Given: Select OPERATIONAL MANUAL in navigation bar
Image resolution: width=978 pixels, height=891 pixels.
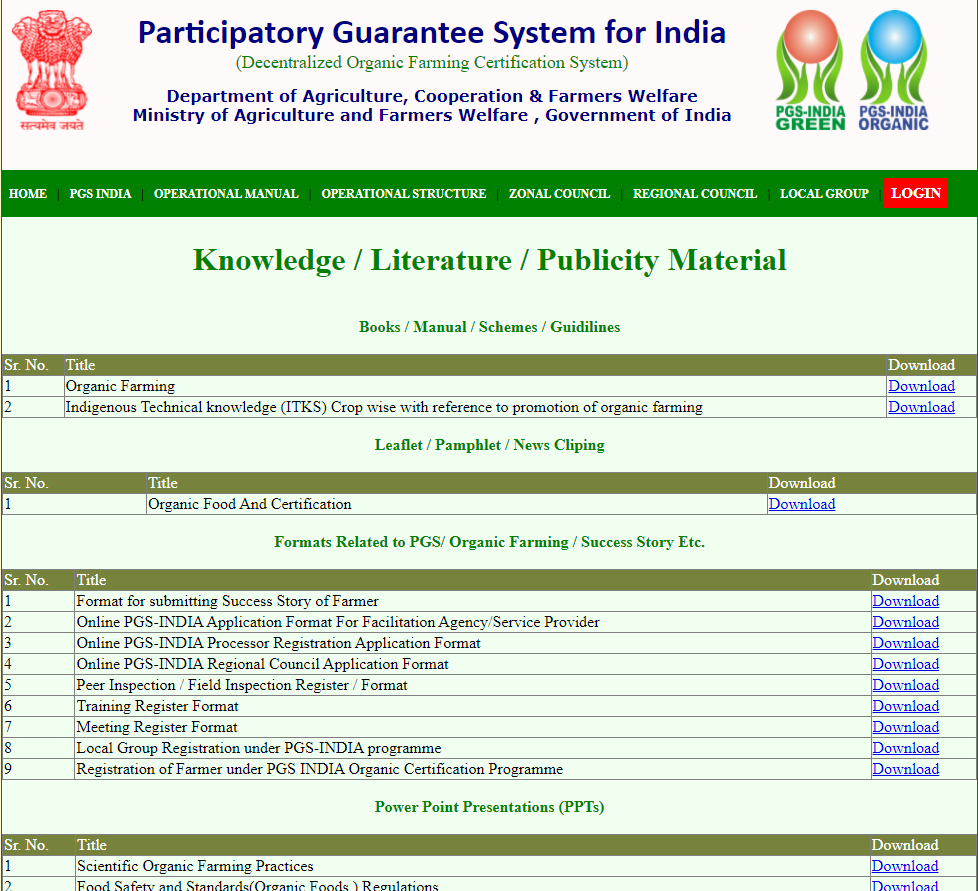Looking at the screenshot, I should click(226, 193).
